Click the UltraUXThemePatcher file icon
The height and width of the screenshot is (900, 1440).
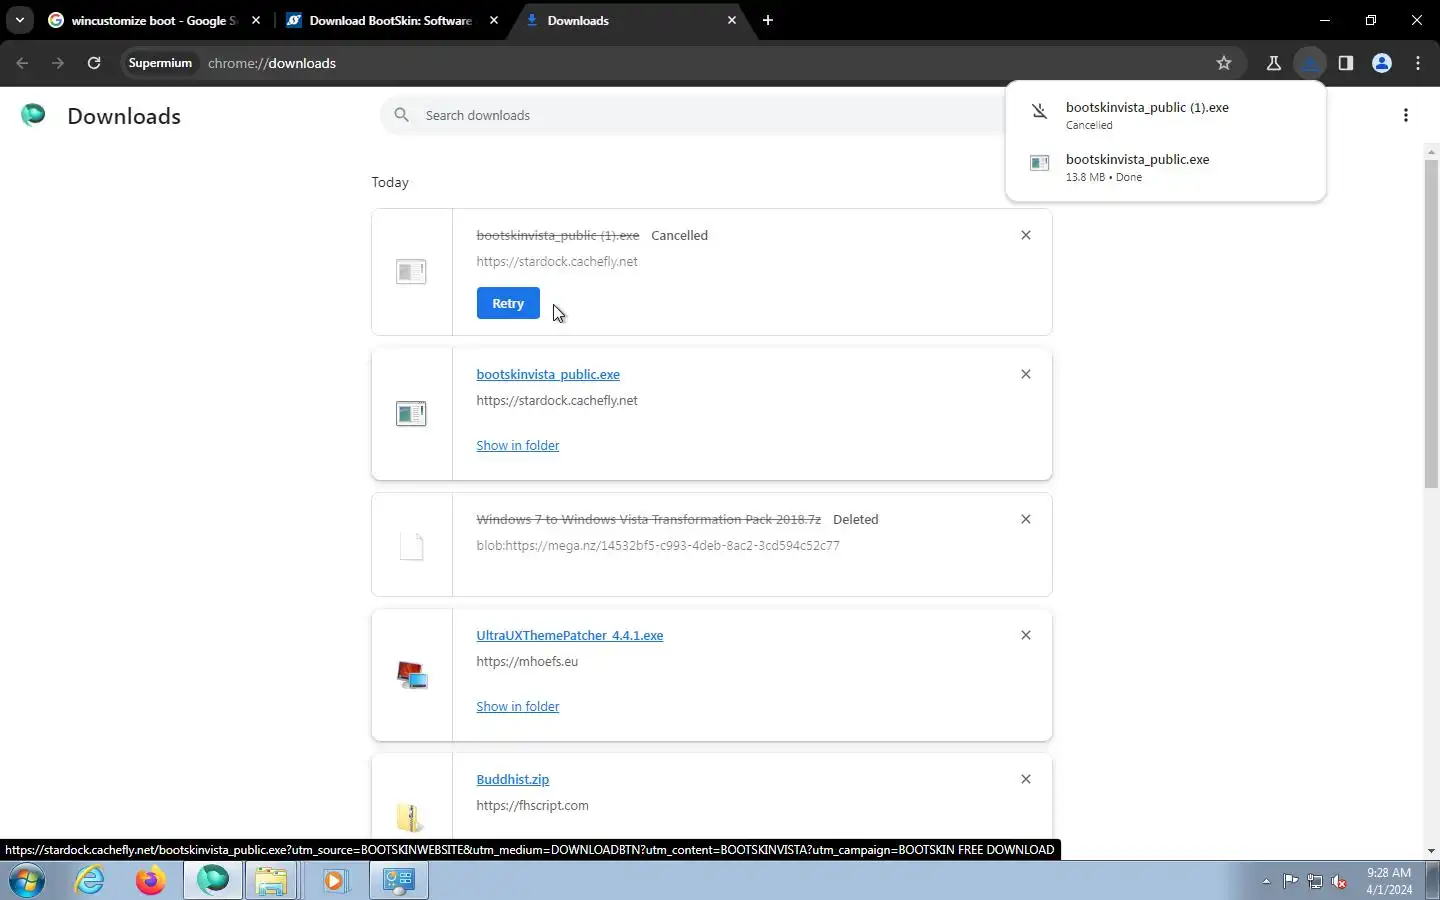pyautogui.click(x=411, y=675)
